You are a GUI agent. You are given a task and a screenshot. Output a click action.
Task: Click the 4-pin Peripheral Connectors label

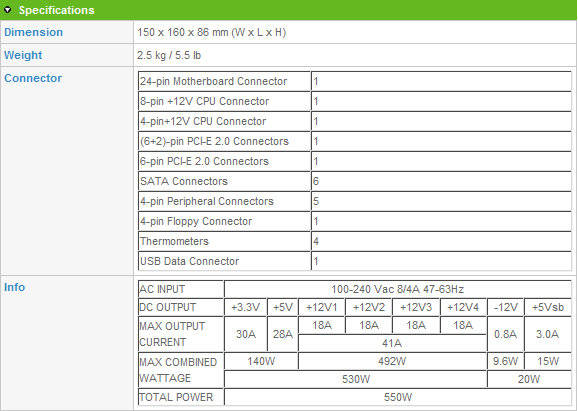[207, 201]
